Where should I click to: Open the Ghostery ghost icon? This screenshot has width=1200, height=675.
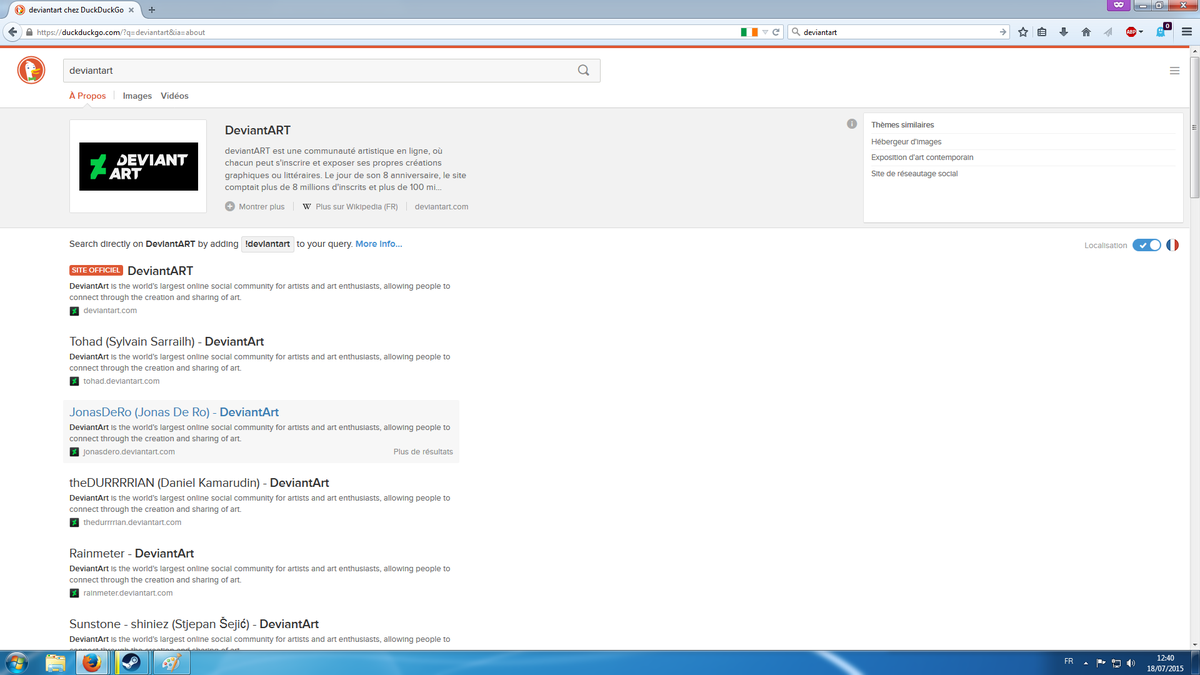pyautogui.click(x=1162, y=31)
